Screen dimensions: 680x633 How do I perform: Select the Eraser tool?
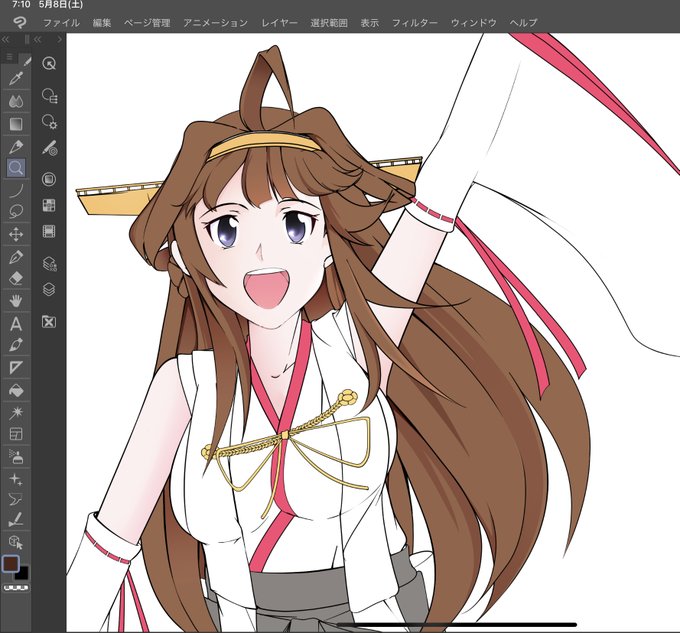16,278
